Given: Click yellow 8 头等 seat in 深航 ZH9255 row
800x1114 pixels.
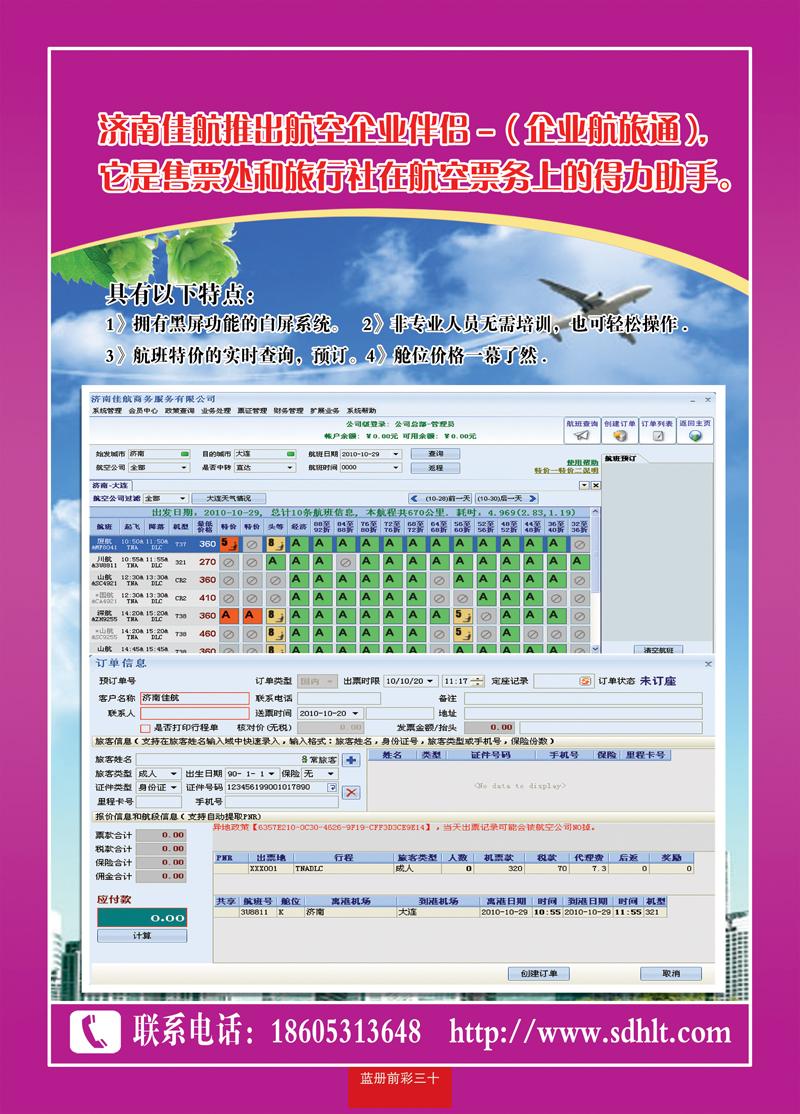Looking at the screenshot, I should pos(275,615).
